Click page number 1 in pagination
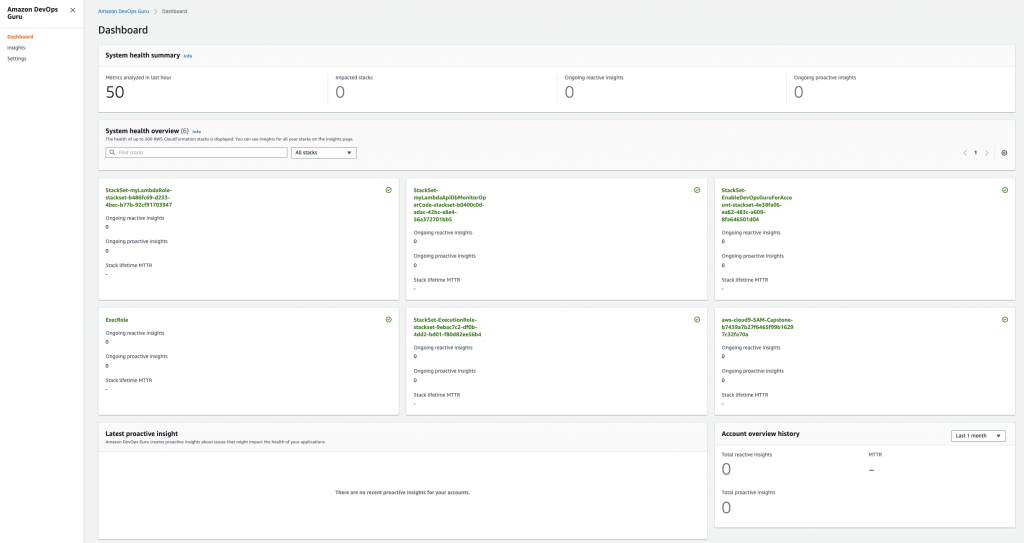The height and width of the screenshot is (543, 1024). pyautogui.click(x=976, y=153)
